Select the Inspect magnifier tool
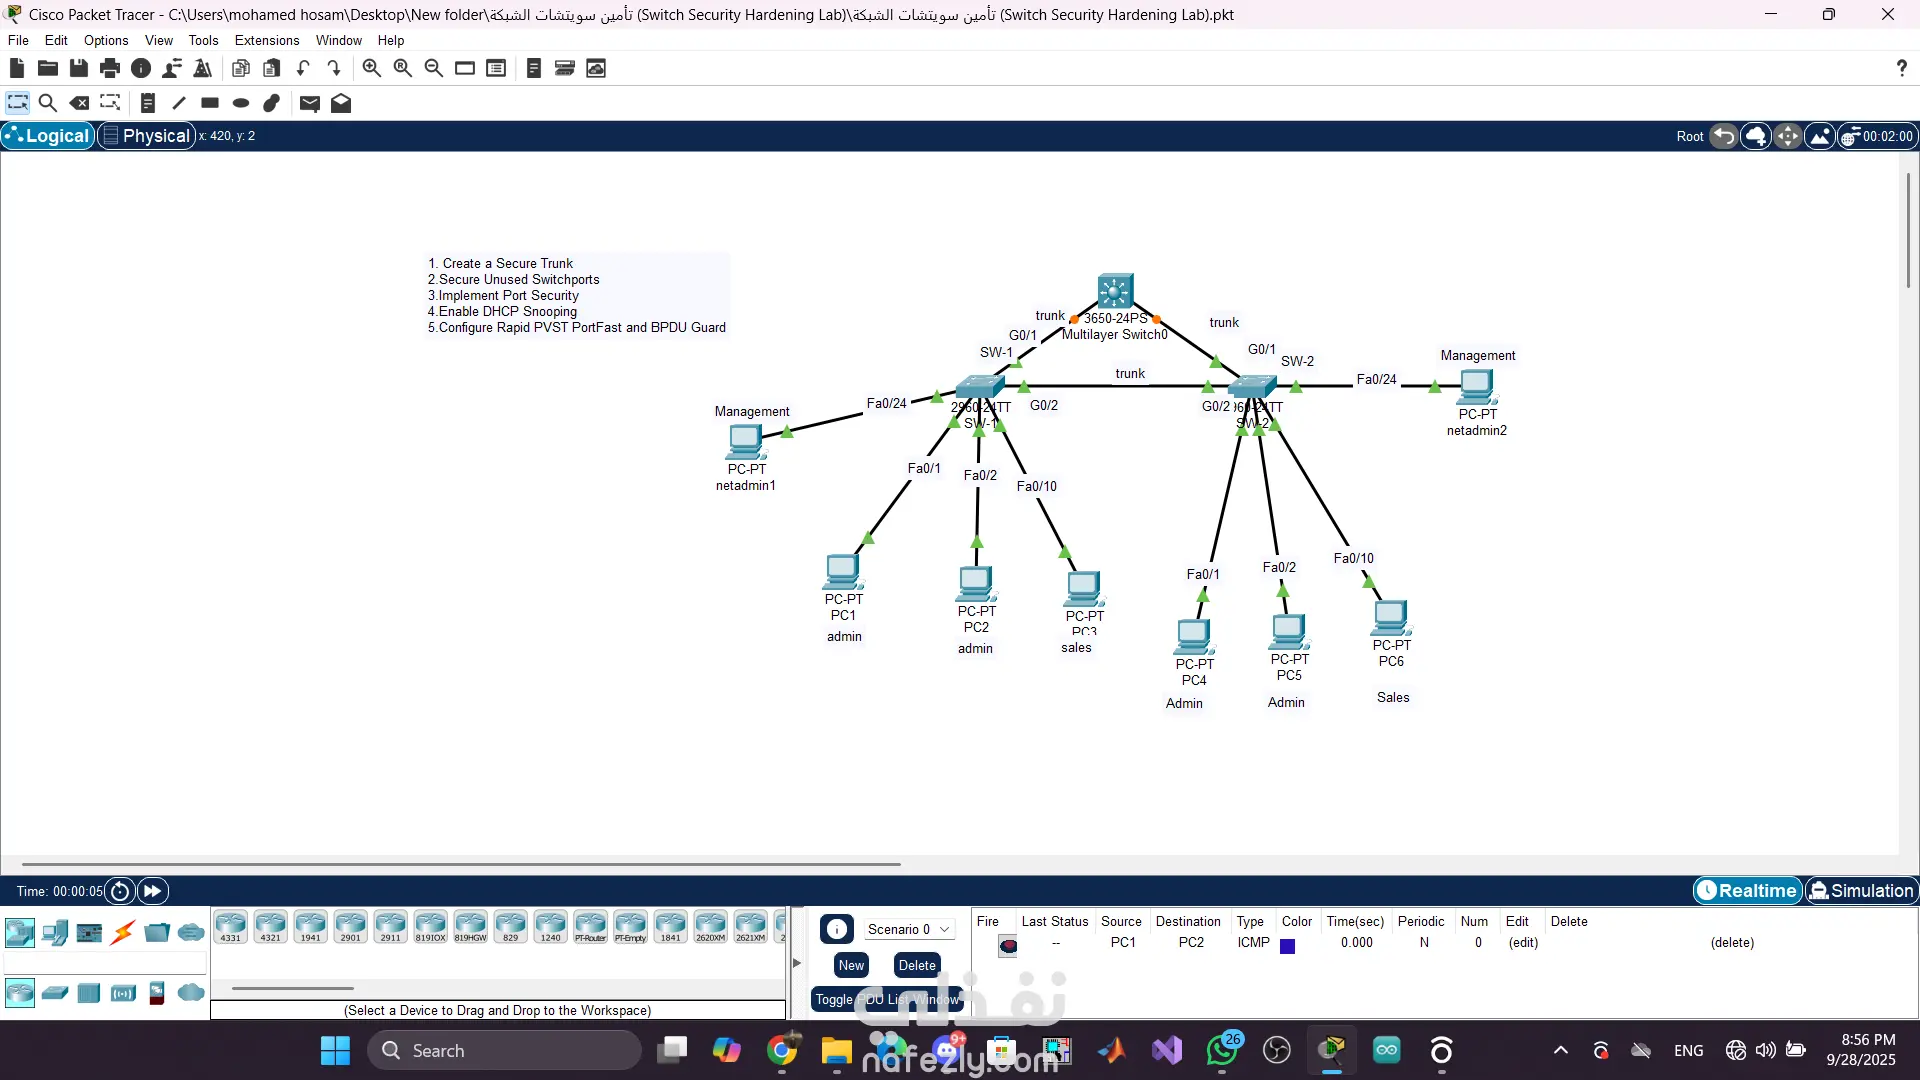Viewport: 1920px width, 1080px height. point(47,103)
